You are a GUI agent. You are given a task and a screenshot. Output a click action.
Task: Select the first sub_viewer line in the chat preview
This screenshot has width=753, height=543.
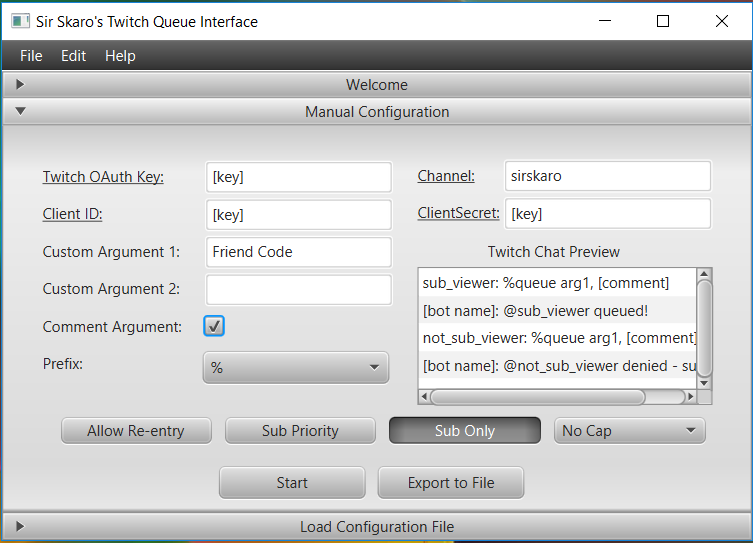(557, 283)
